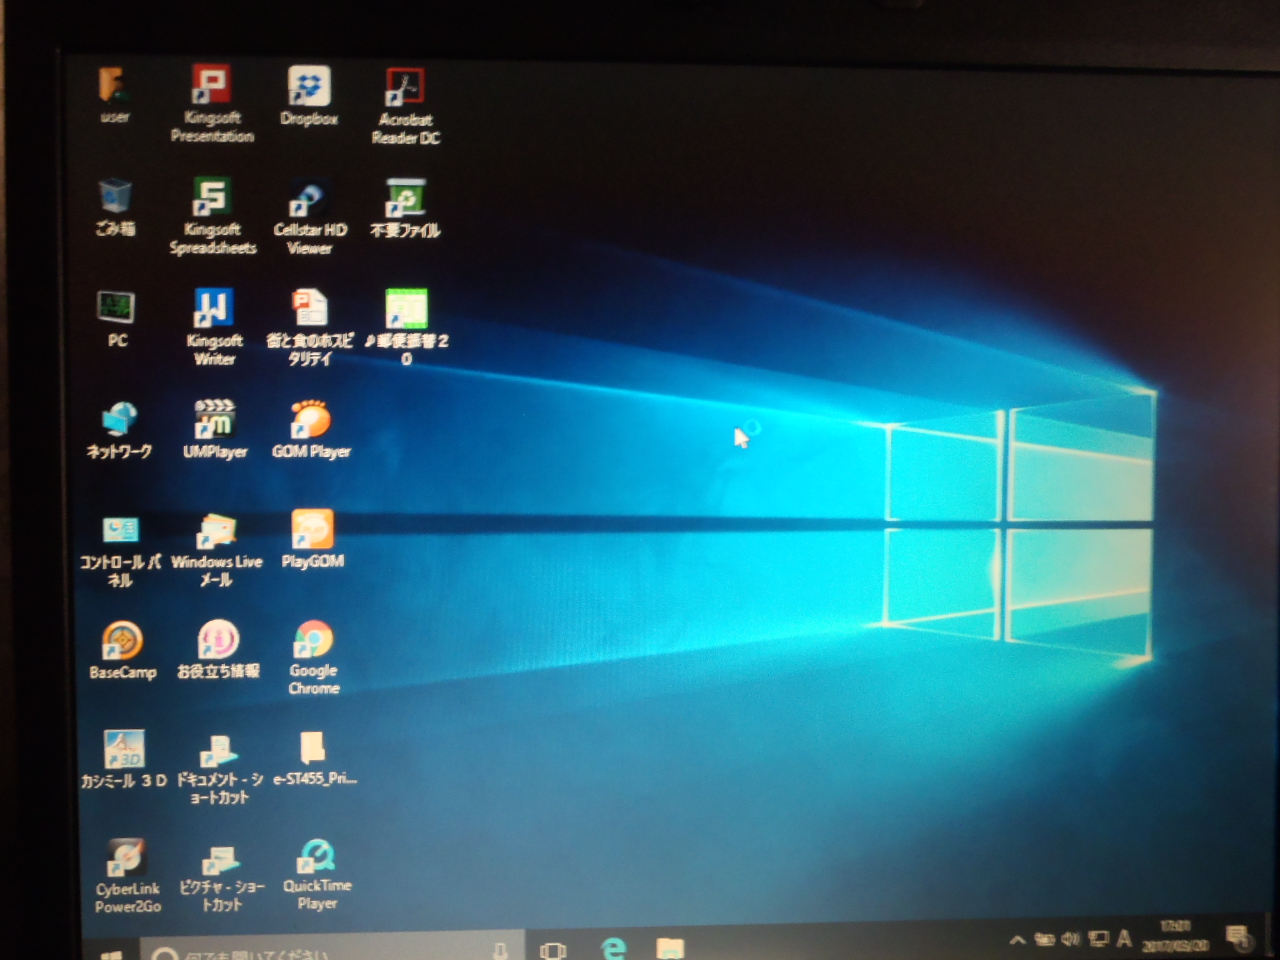1280x960 pixels.
Task: Select the ホスピタリティ presentation file
Action: 309,327
